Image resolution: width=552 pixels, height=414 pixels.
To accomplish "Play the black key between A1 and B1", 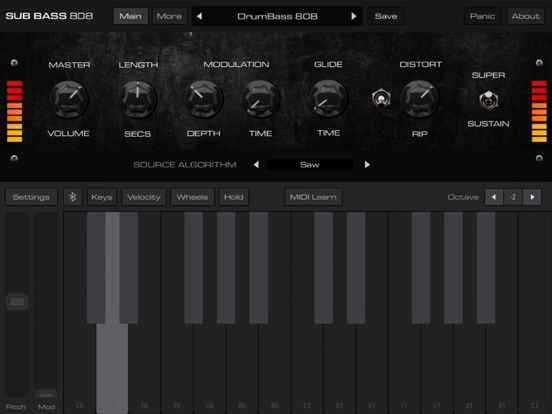I will pyautogui.click(x=486, y=268).
